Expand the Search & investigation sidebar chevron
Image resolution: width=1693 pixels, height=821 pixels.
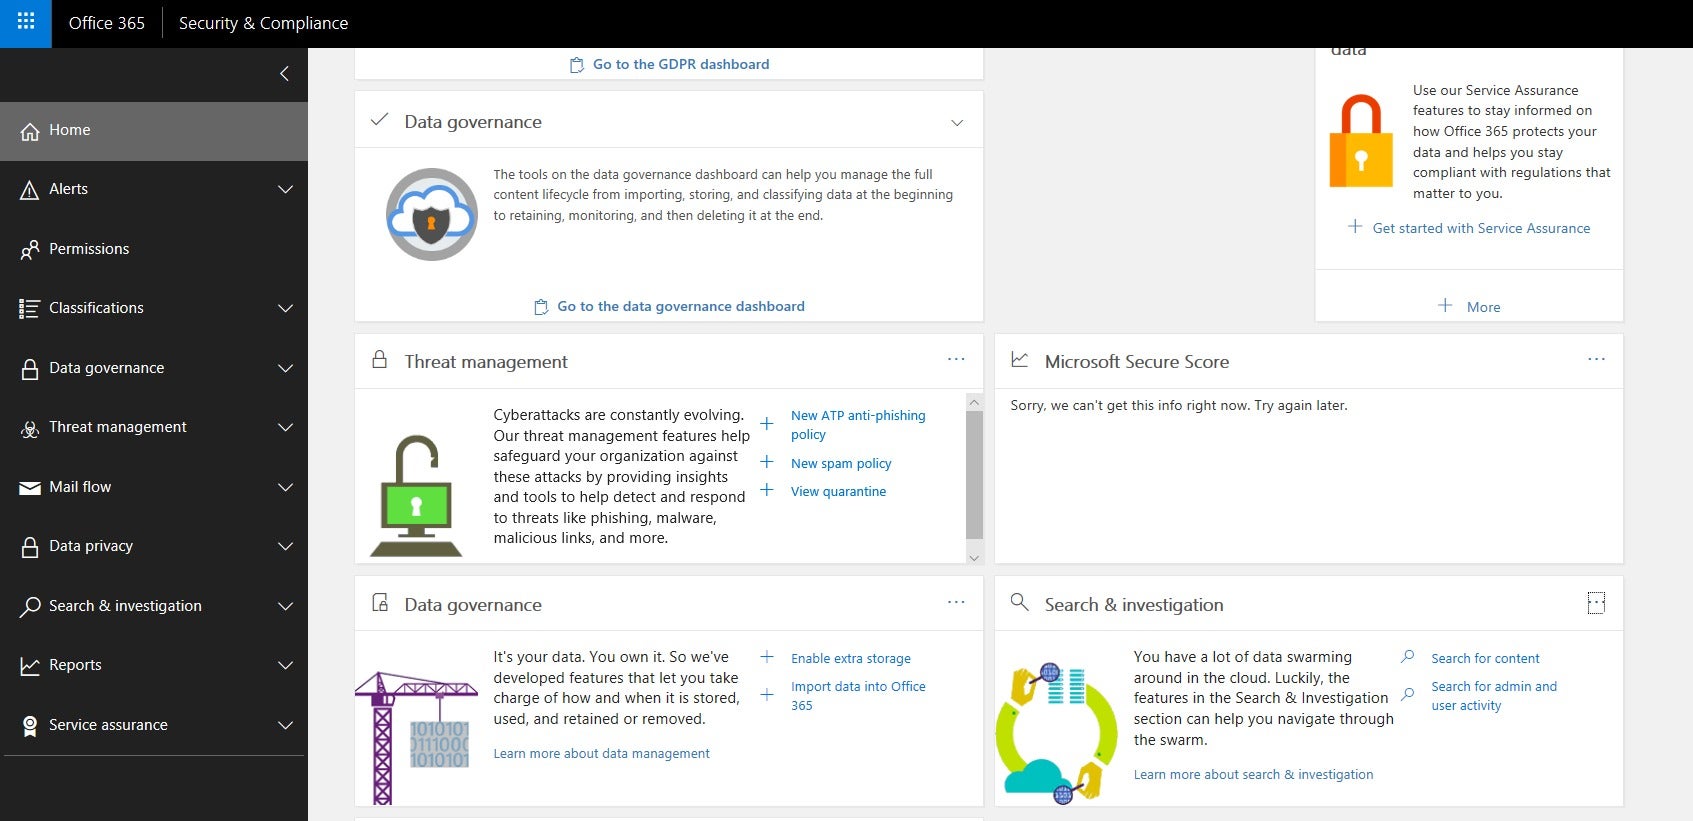(285, 606)
